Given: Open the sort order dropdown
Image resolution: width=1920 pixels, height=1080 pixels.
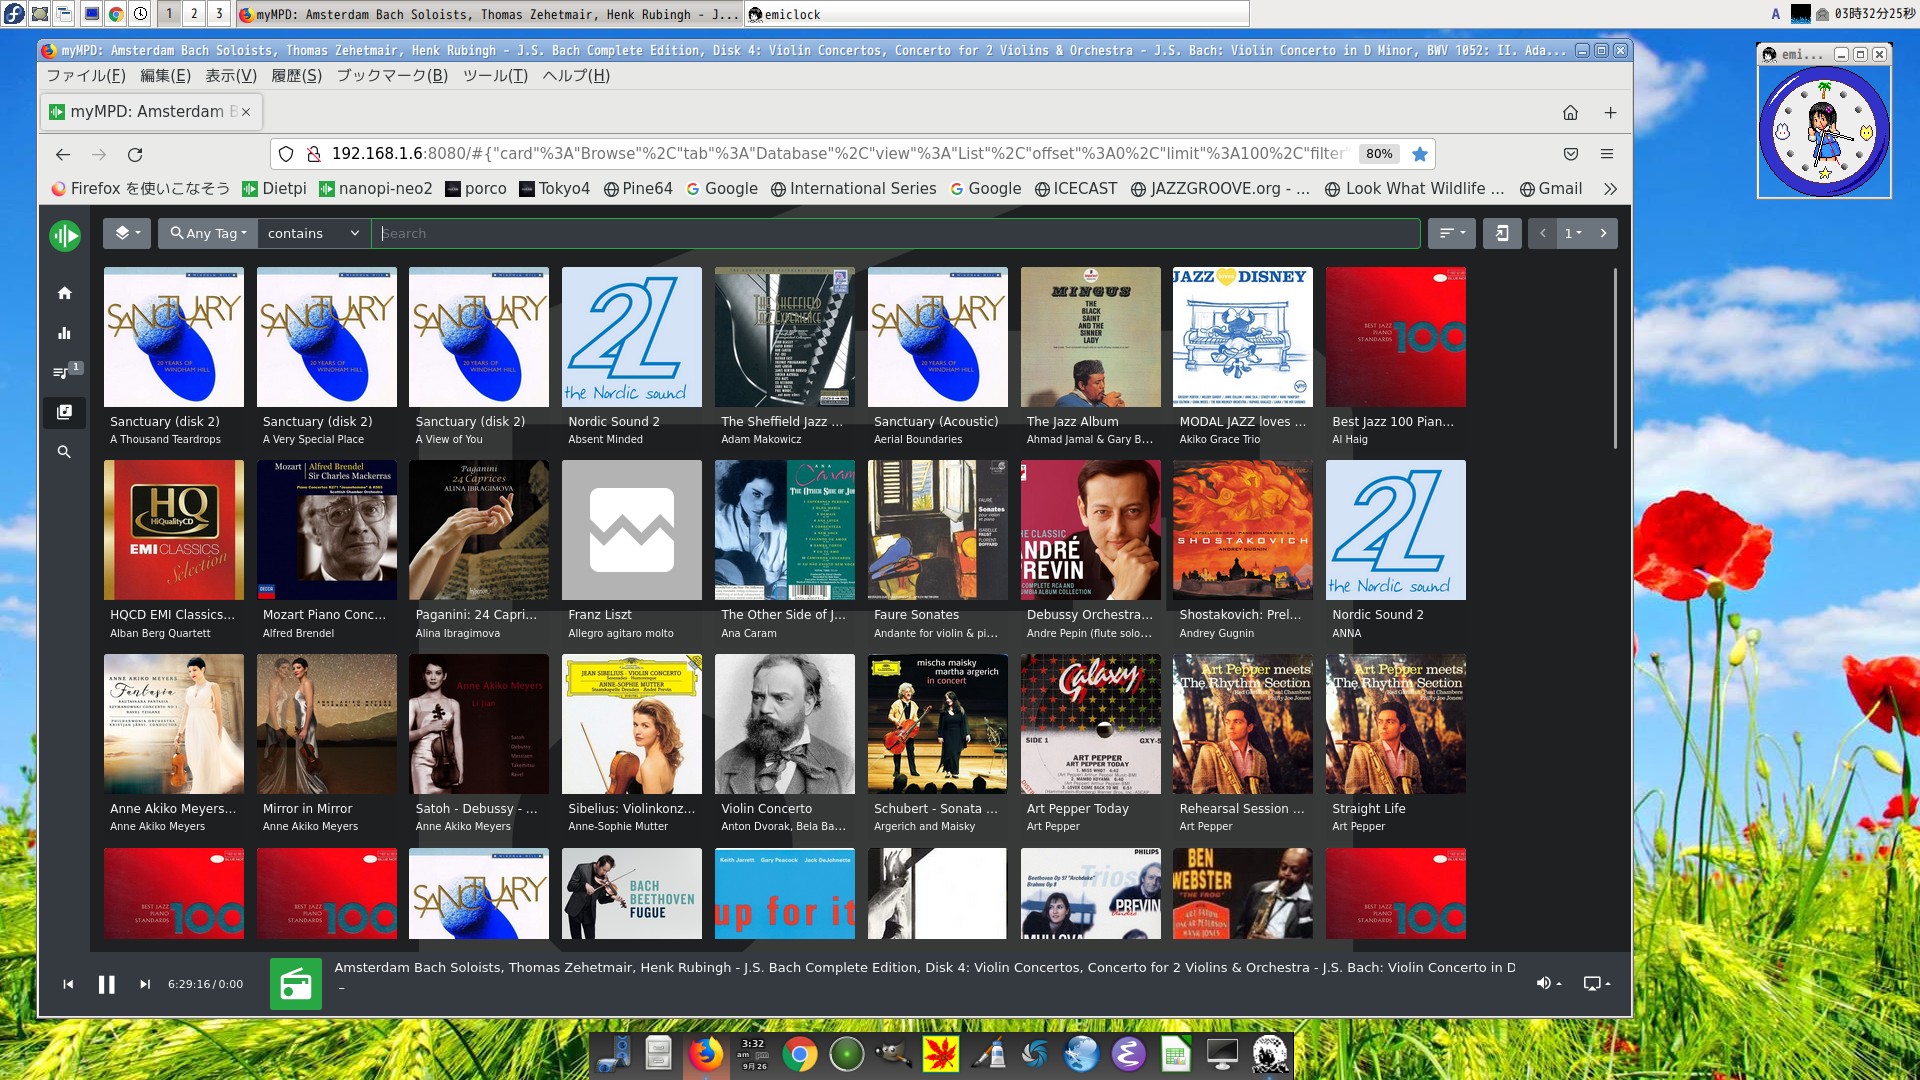Looking at the screenshot, I should [1451, 233].
